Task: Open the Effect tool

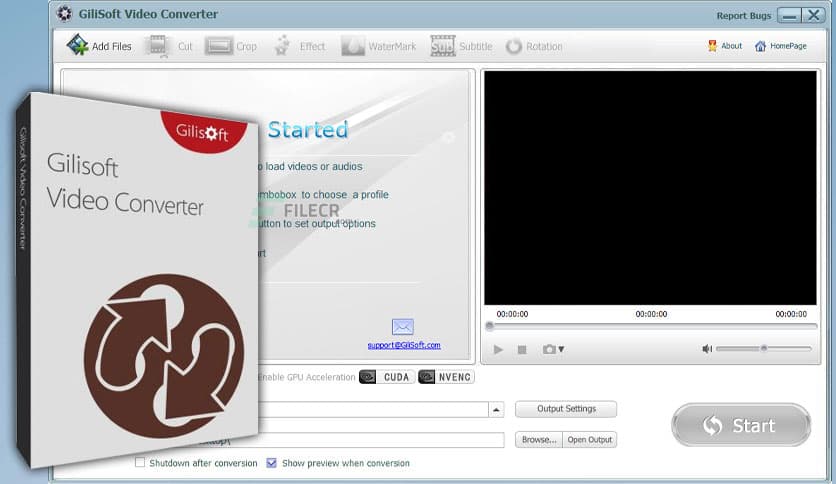Action: pos(299,46)
